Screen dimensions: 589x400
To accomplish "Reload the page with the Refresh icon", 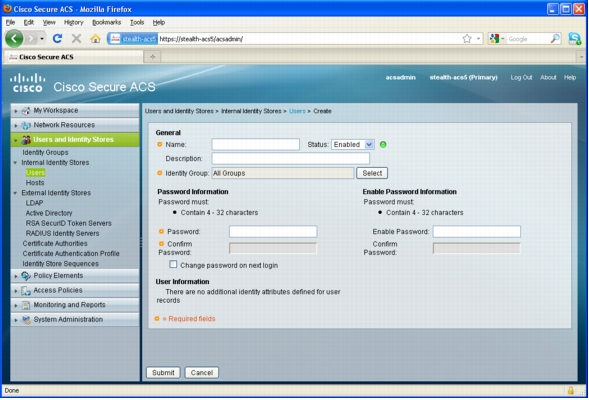I will pyautogui.click(x=57, y=38).
